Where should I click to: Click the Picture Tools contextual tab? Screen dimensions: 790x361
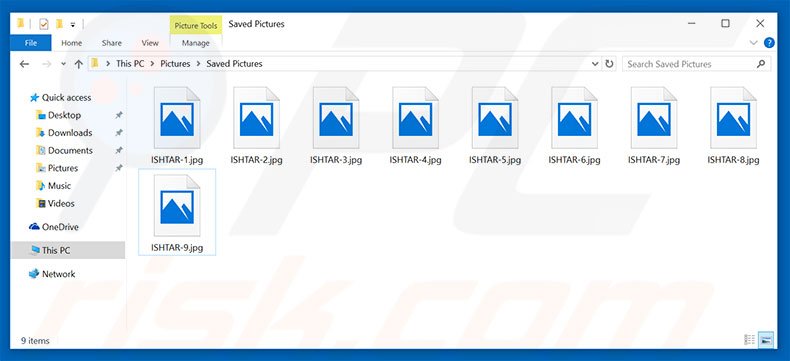pos(196,26)
